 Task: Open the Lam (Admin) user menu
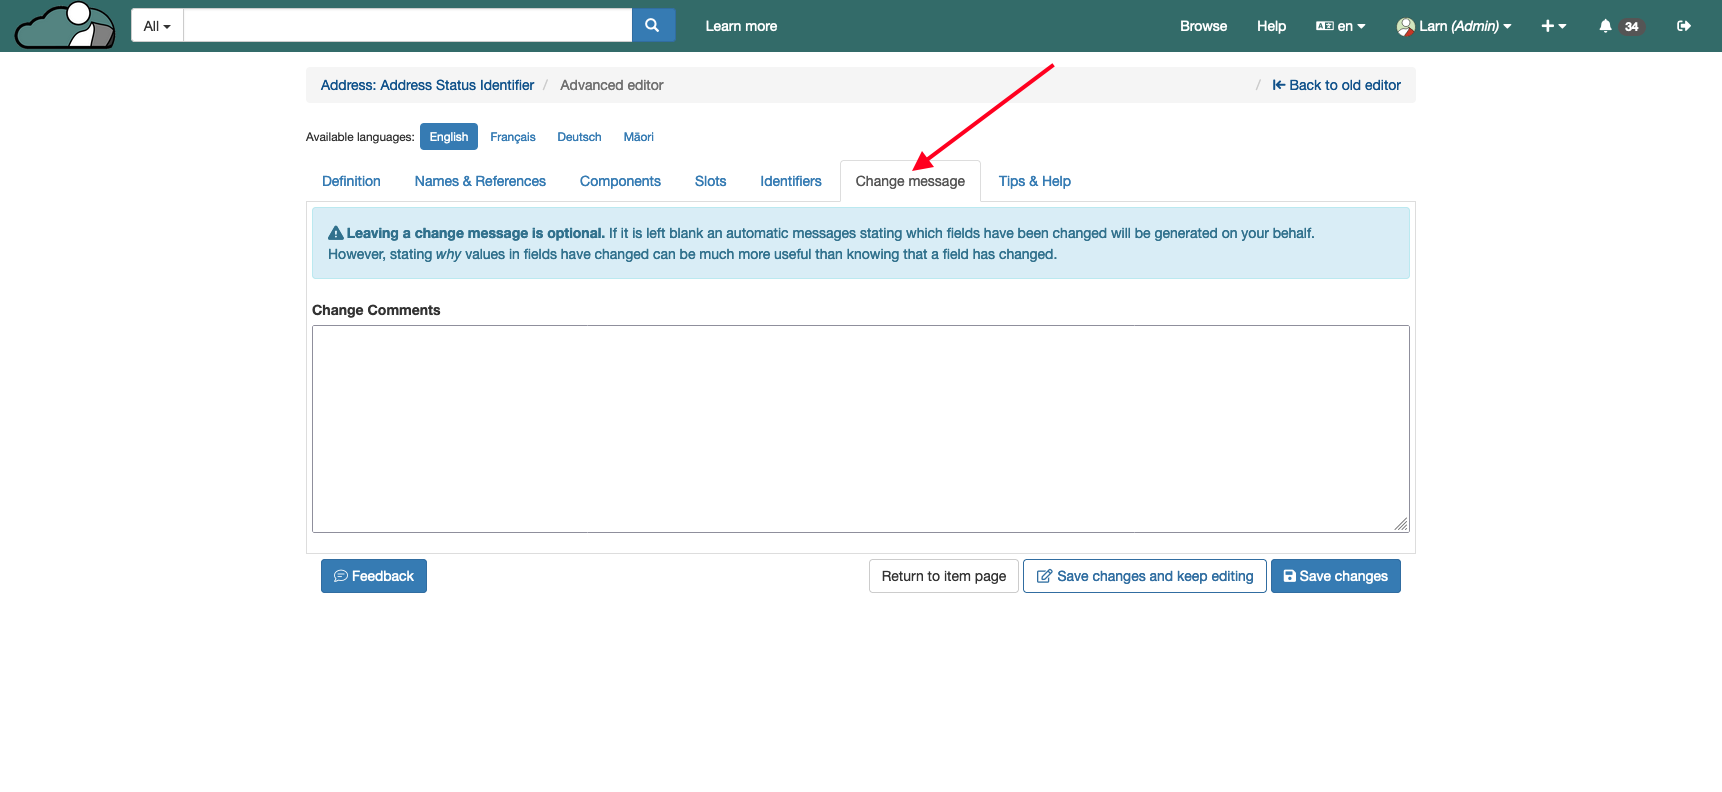[1454, 26]
